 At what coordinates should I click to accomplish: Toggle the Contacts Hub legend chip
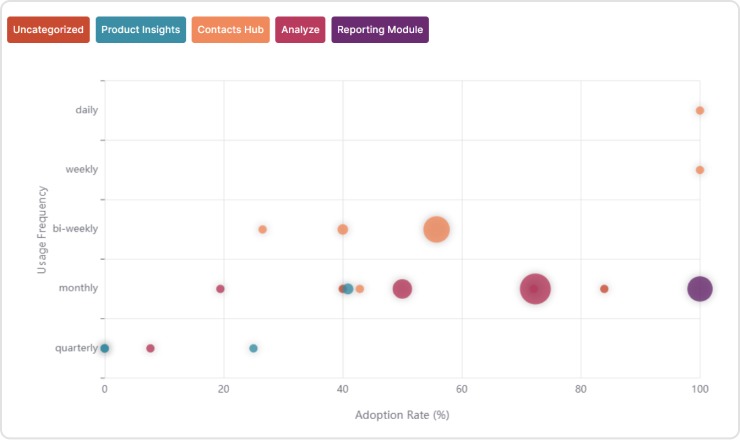click(x=231, y=30)
